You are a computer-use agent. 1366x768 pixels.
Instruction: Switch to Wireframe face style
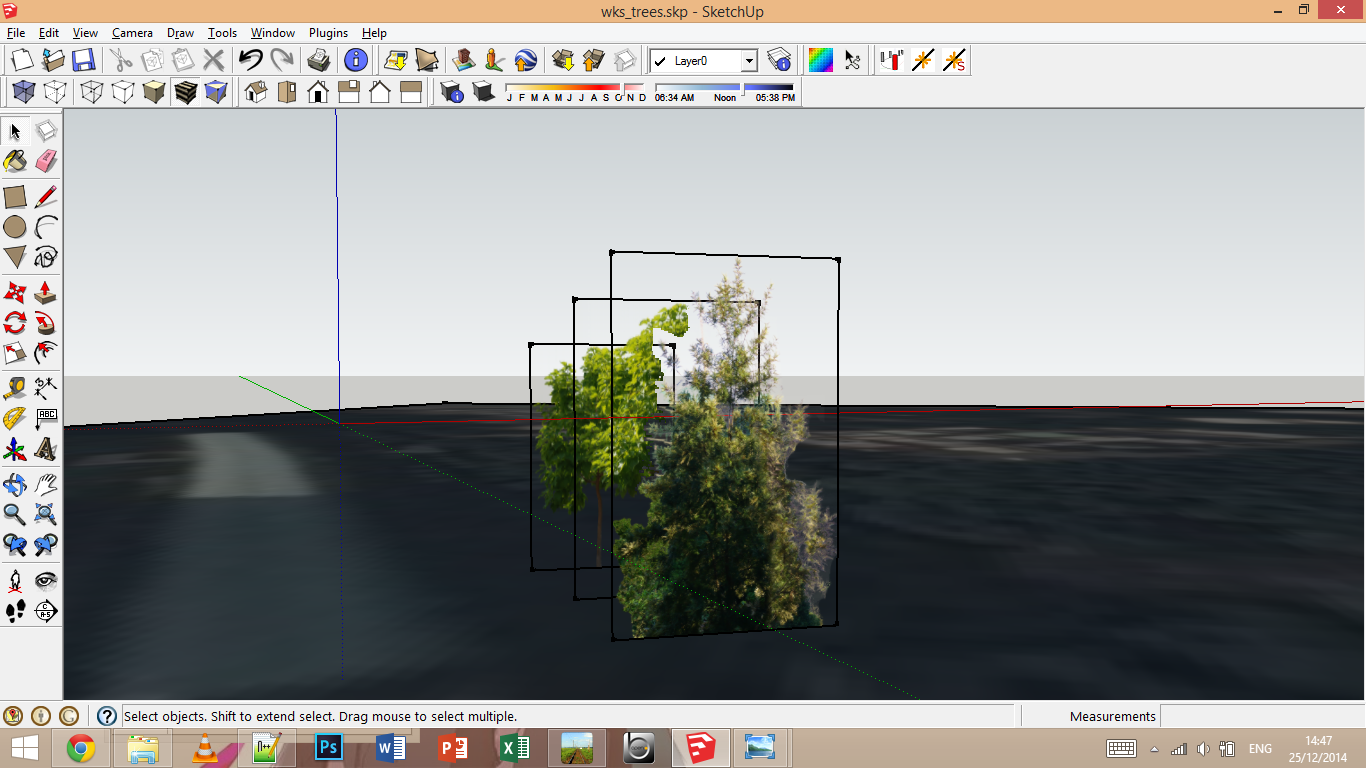[91, 93]
